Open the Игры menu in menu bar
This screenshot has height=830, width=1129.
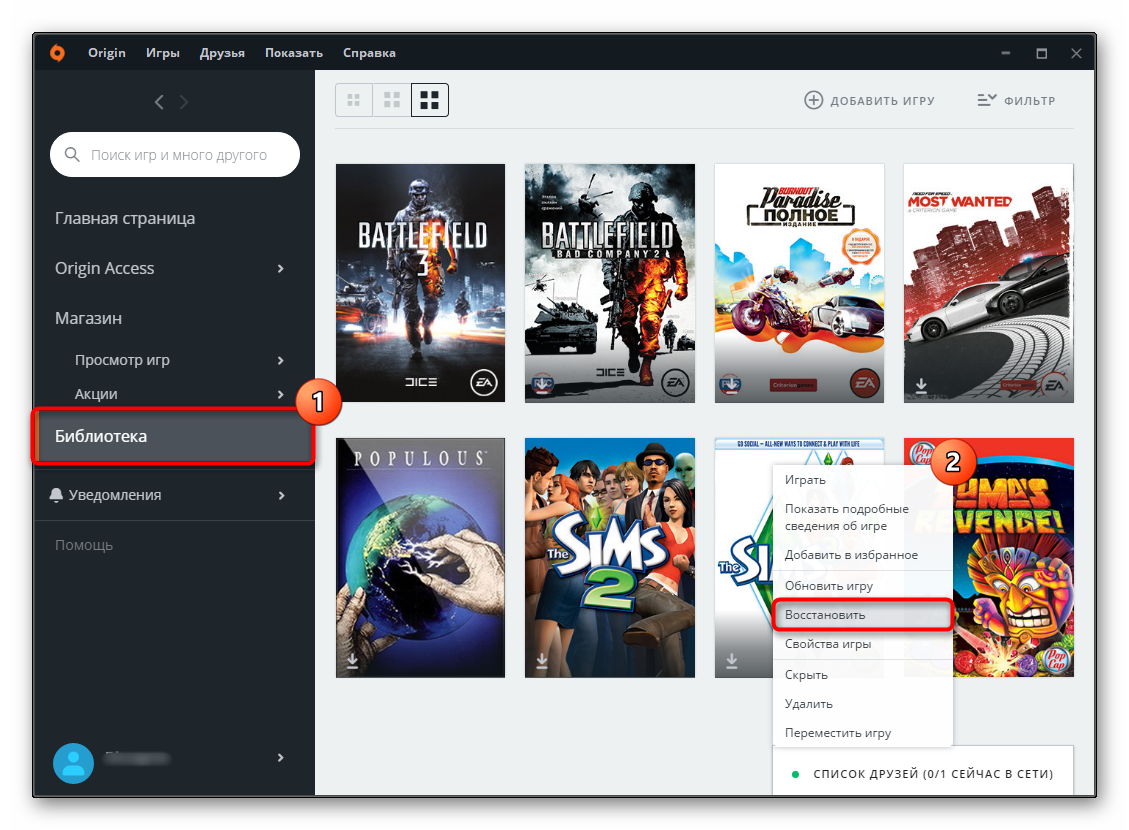pos(162,53)
